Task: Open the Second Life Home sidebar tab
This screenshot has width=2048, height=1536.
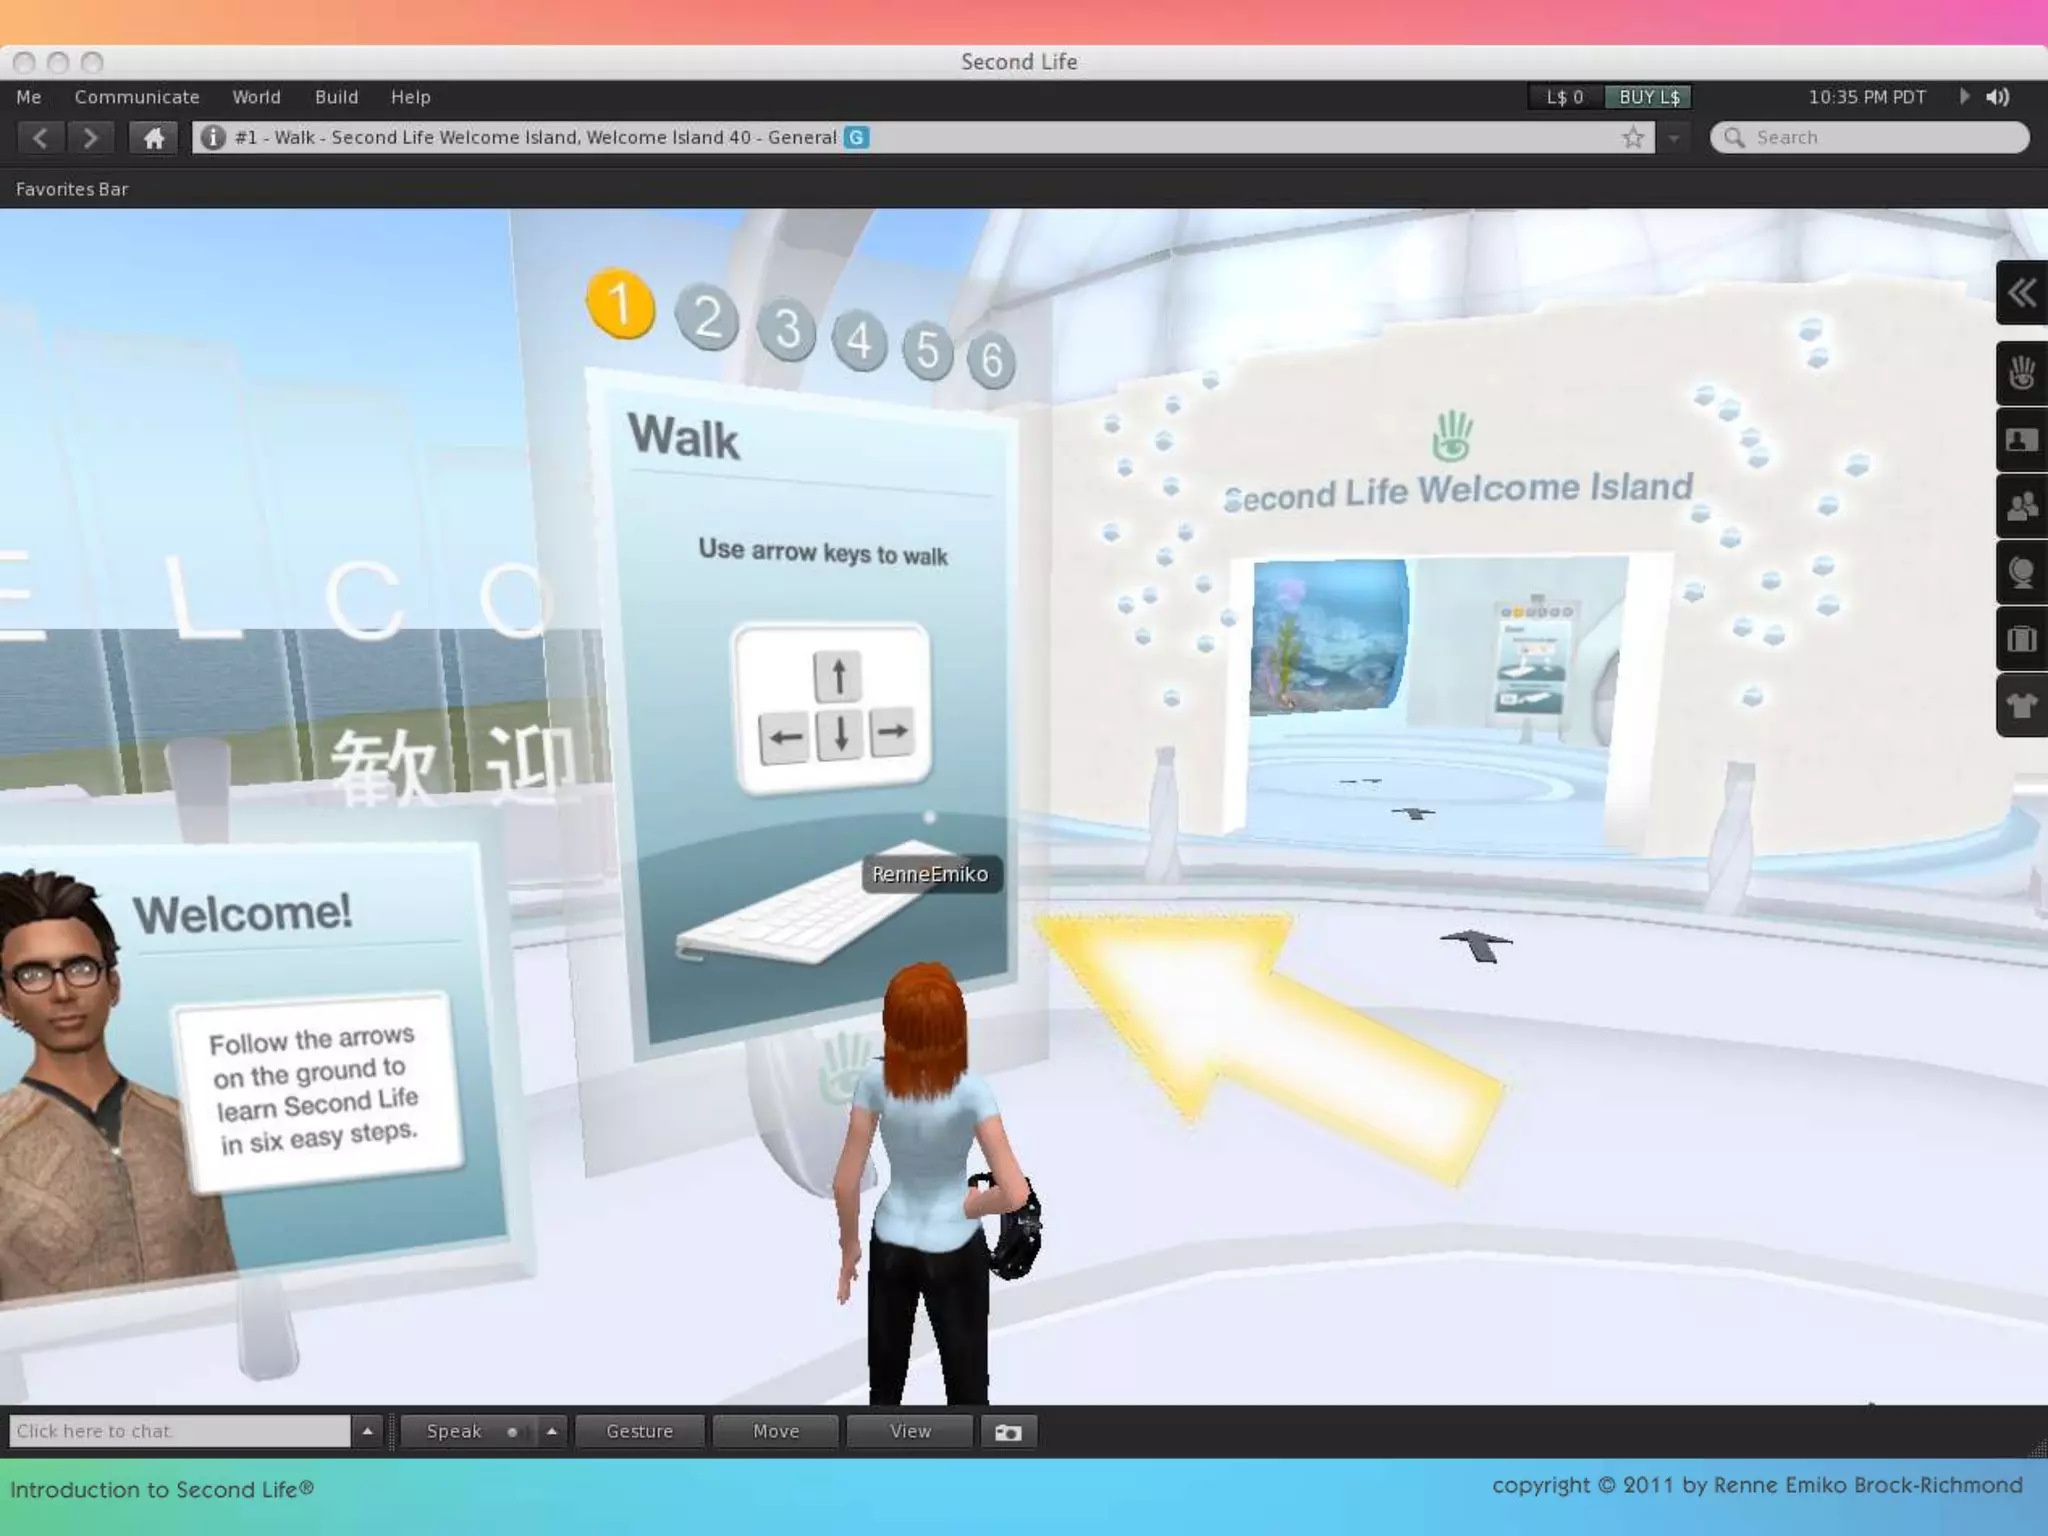Action: [2022, 374]
